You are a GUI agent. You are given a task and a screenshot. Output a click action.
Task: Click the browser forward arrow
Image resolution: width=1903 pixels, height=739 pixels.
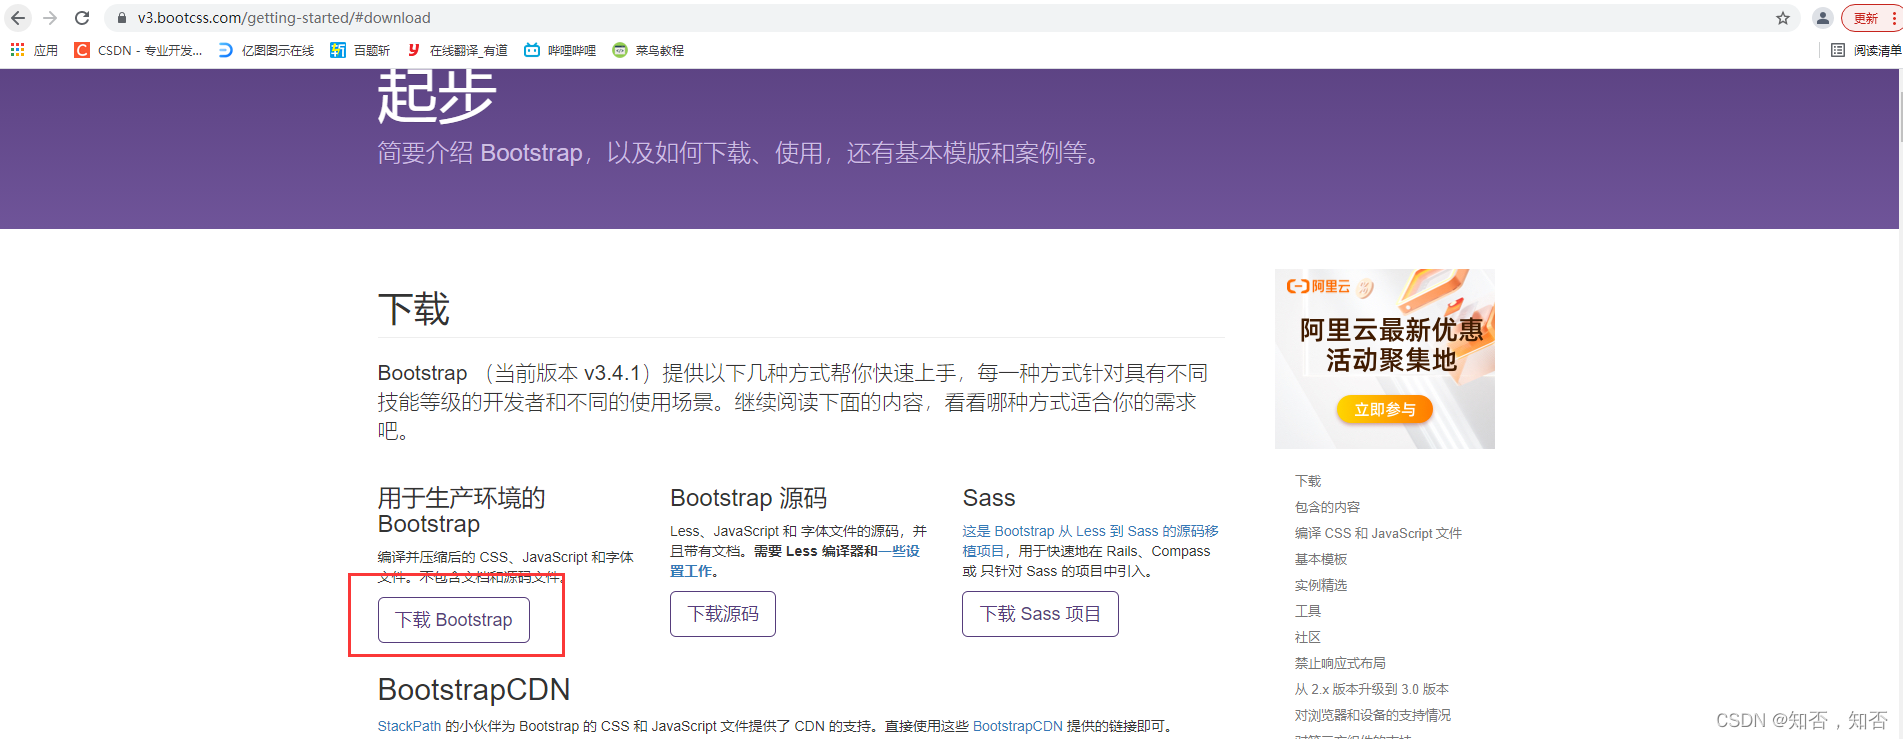pyautogui.click(x=50, y=18)
